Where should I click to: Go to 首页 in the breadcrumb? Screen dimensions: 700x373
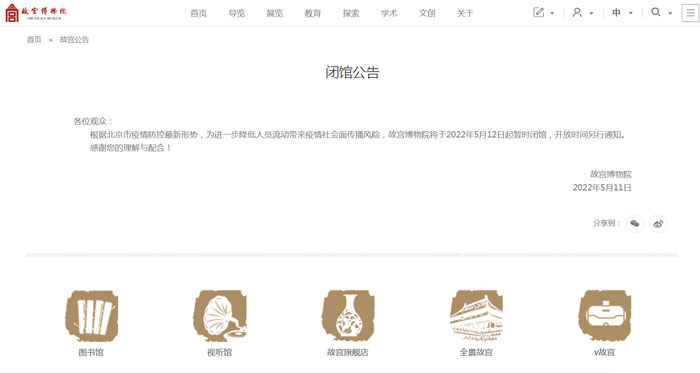coord(34,40)
